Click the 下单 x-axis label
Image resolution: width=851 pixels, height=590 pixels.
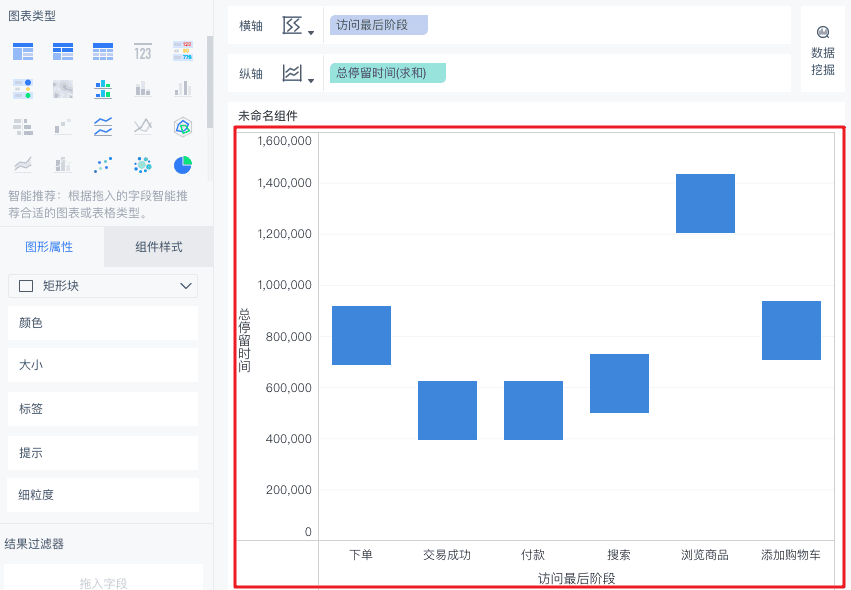(361, 555)
